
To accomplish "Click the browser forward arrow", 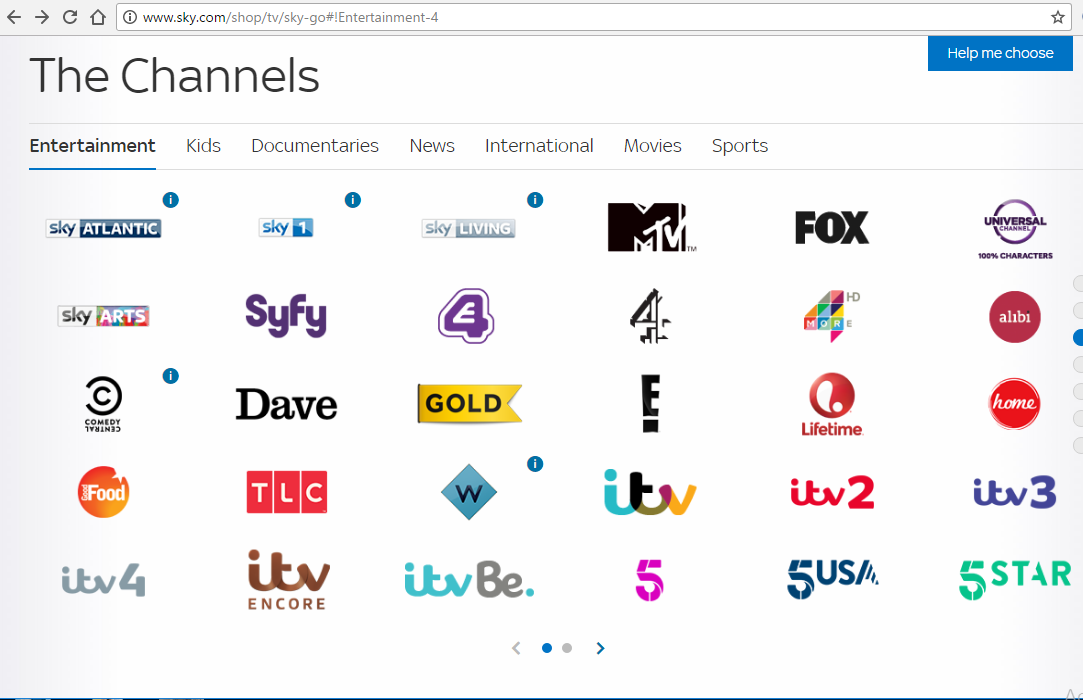I will point(41,17).
